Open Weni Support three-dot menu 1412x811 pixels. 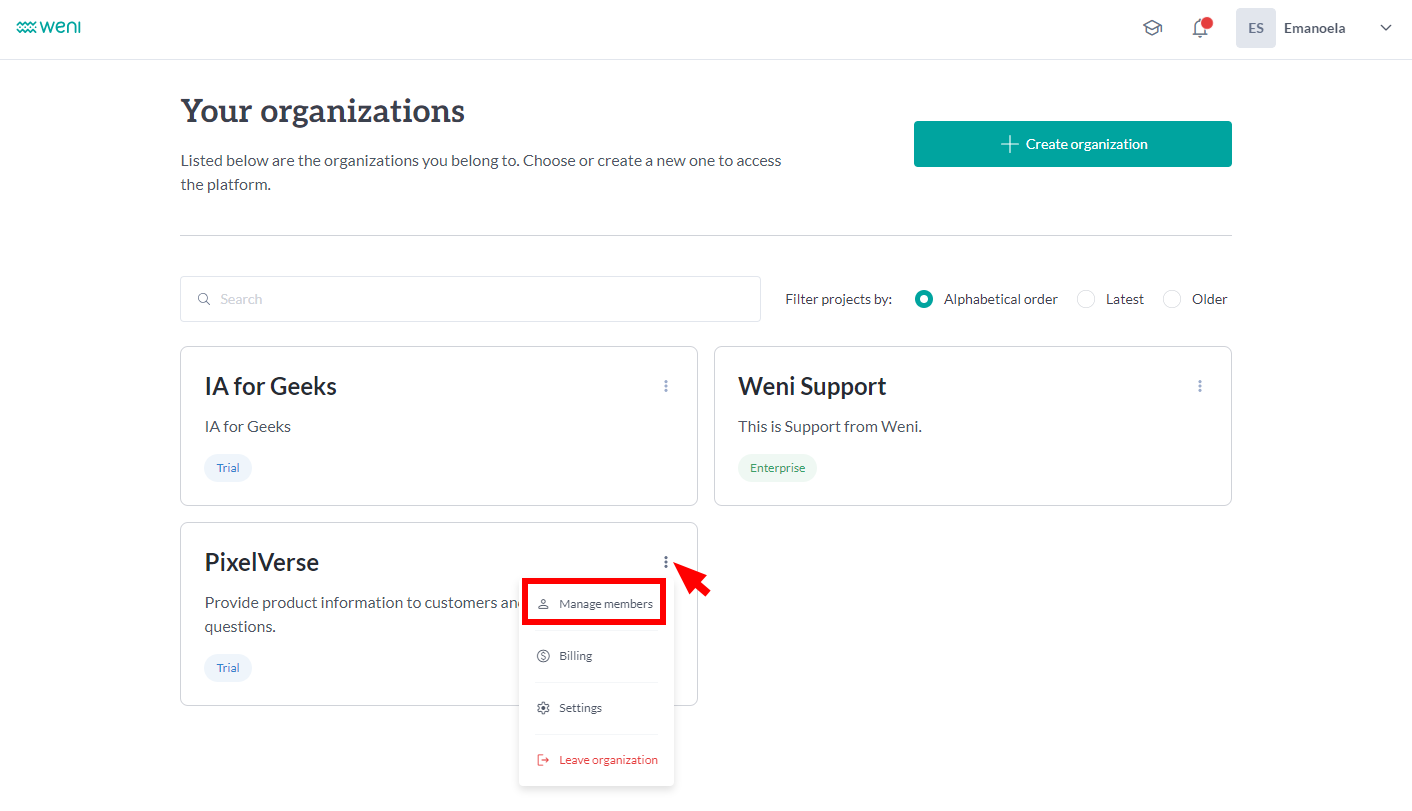click(1200, 386)
